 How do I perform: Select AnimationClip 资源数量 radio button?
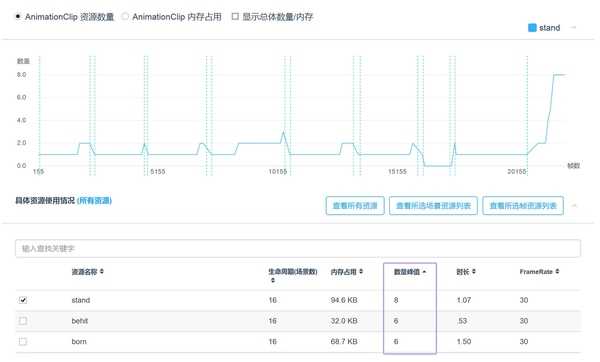(18, 16)
